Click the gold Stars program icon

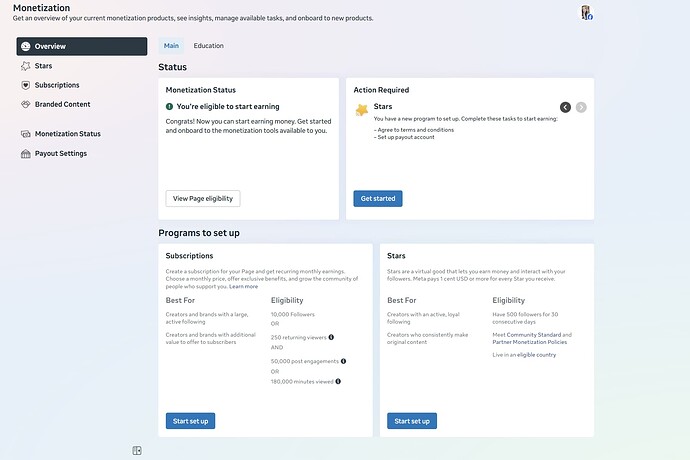tap(362, 110)
